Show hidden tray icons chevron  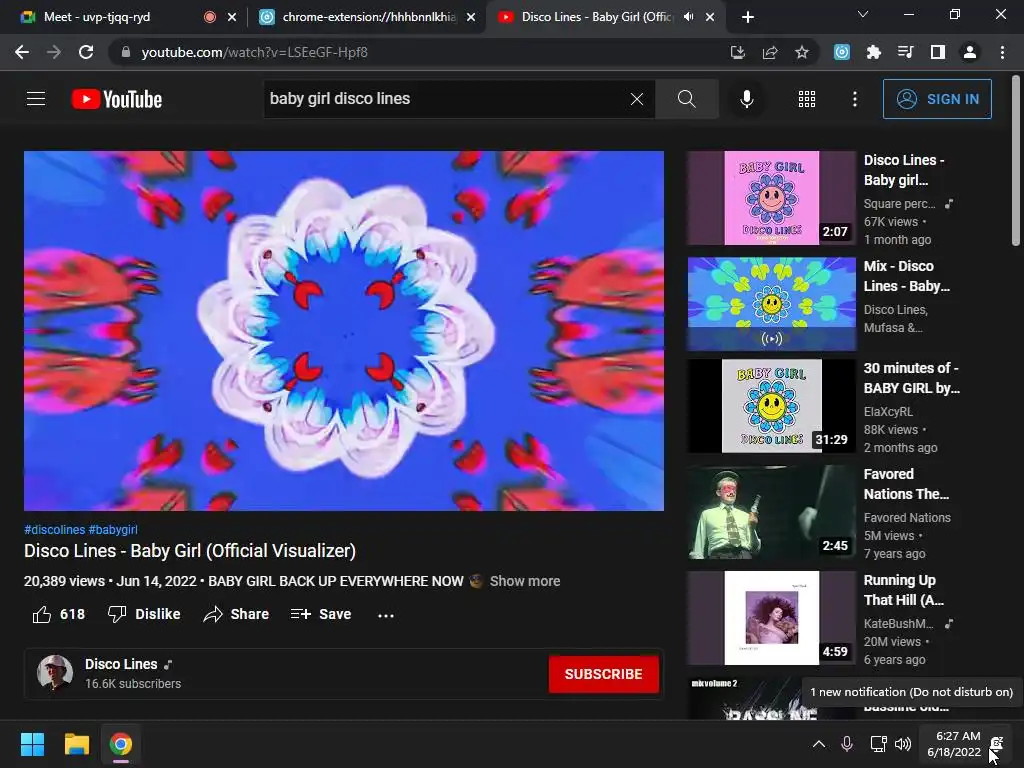click(818, 744)
